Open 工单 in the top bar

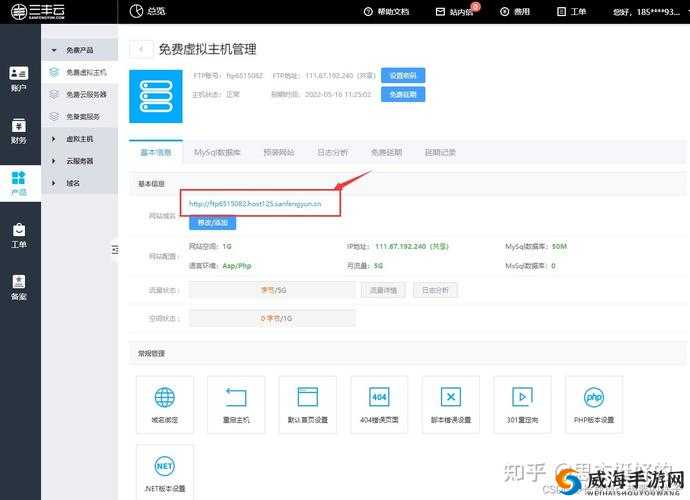tap(571, 11)
